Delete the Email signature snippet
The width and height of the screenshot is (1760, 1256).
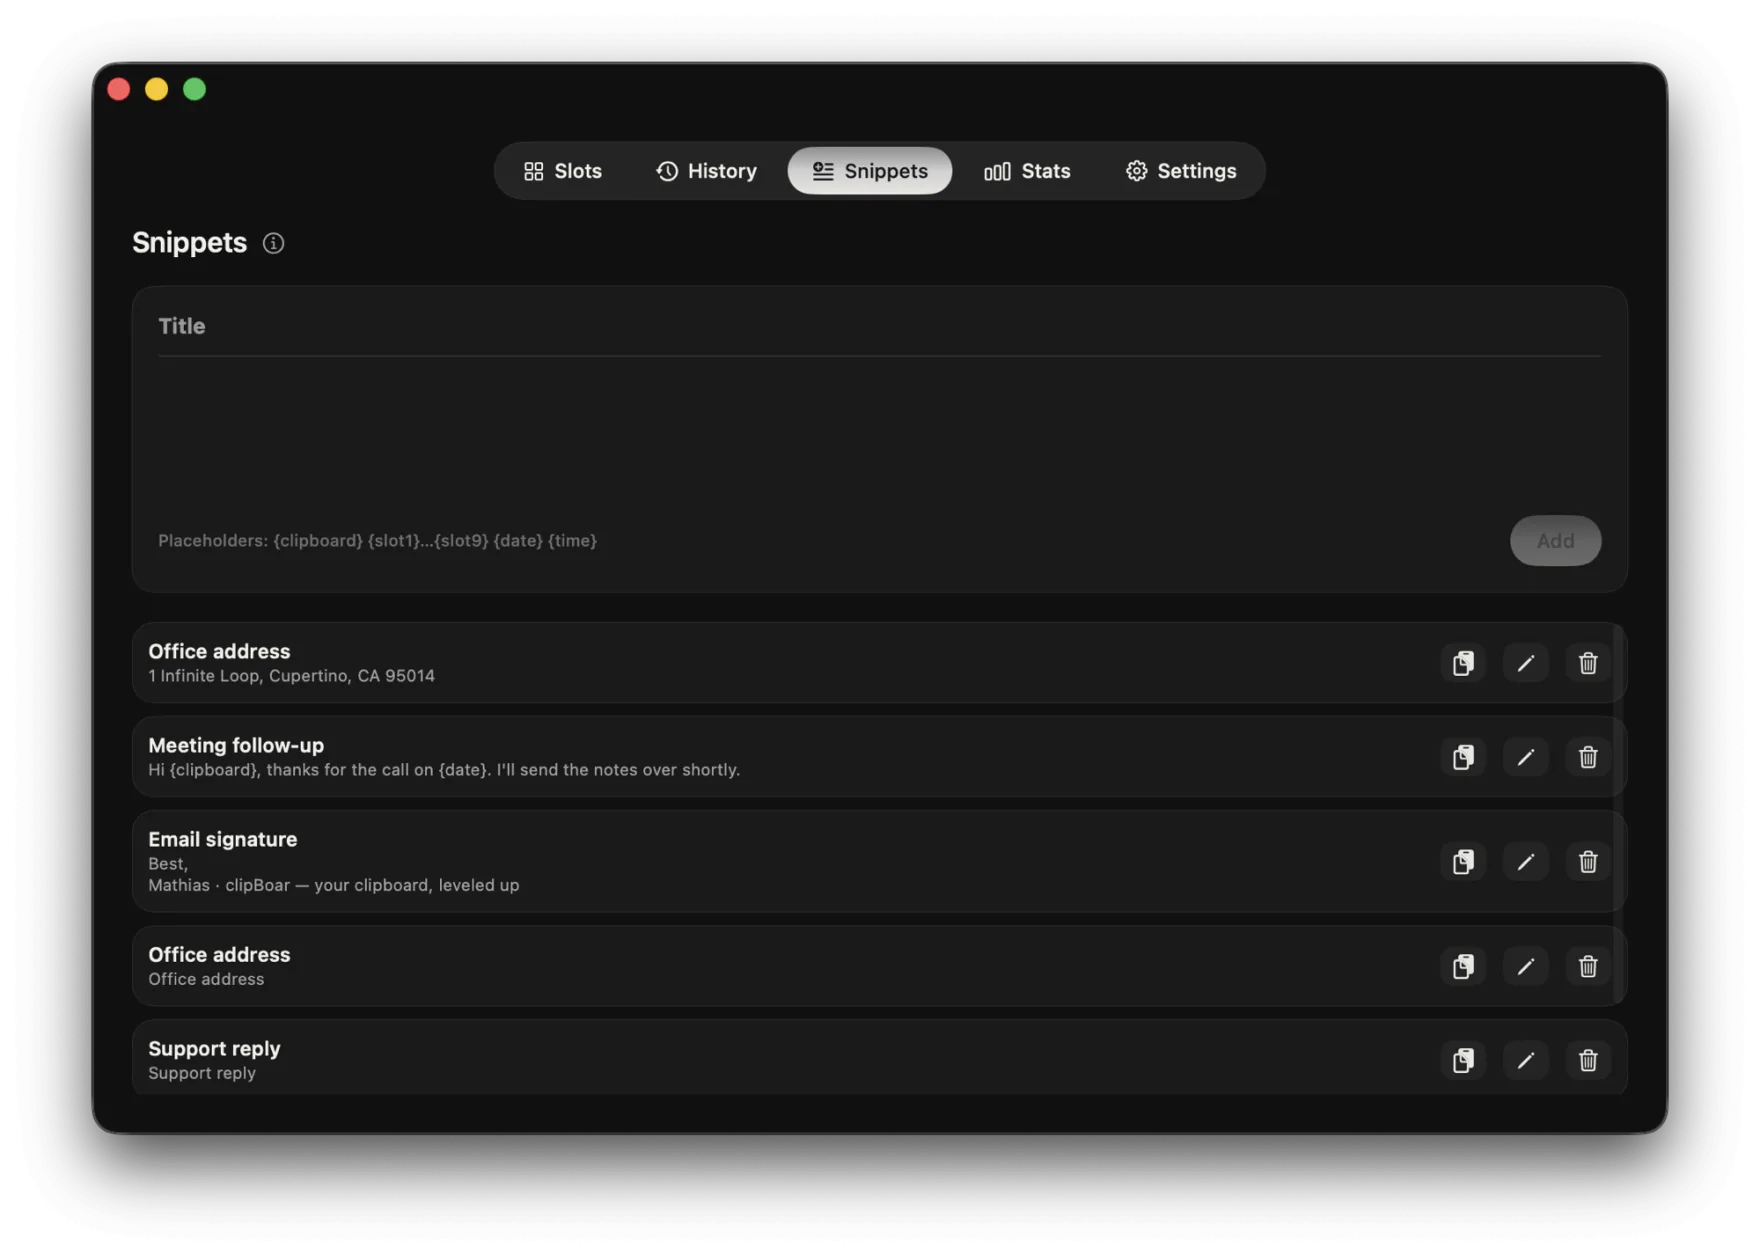click(x=1587, y=862)
